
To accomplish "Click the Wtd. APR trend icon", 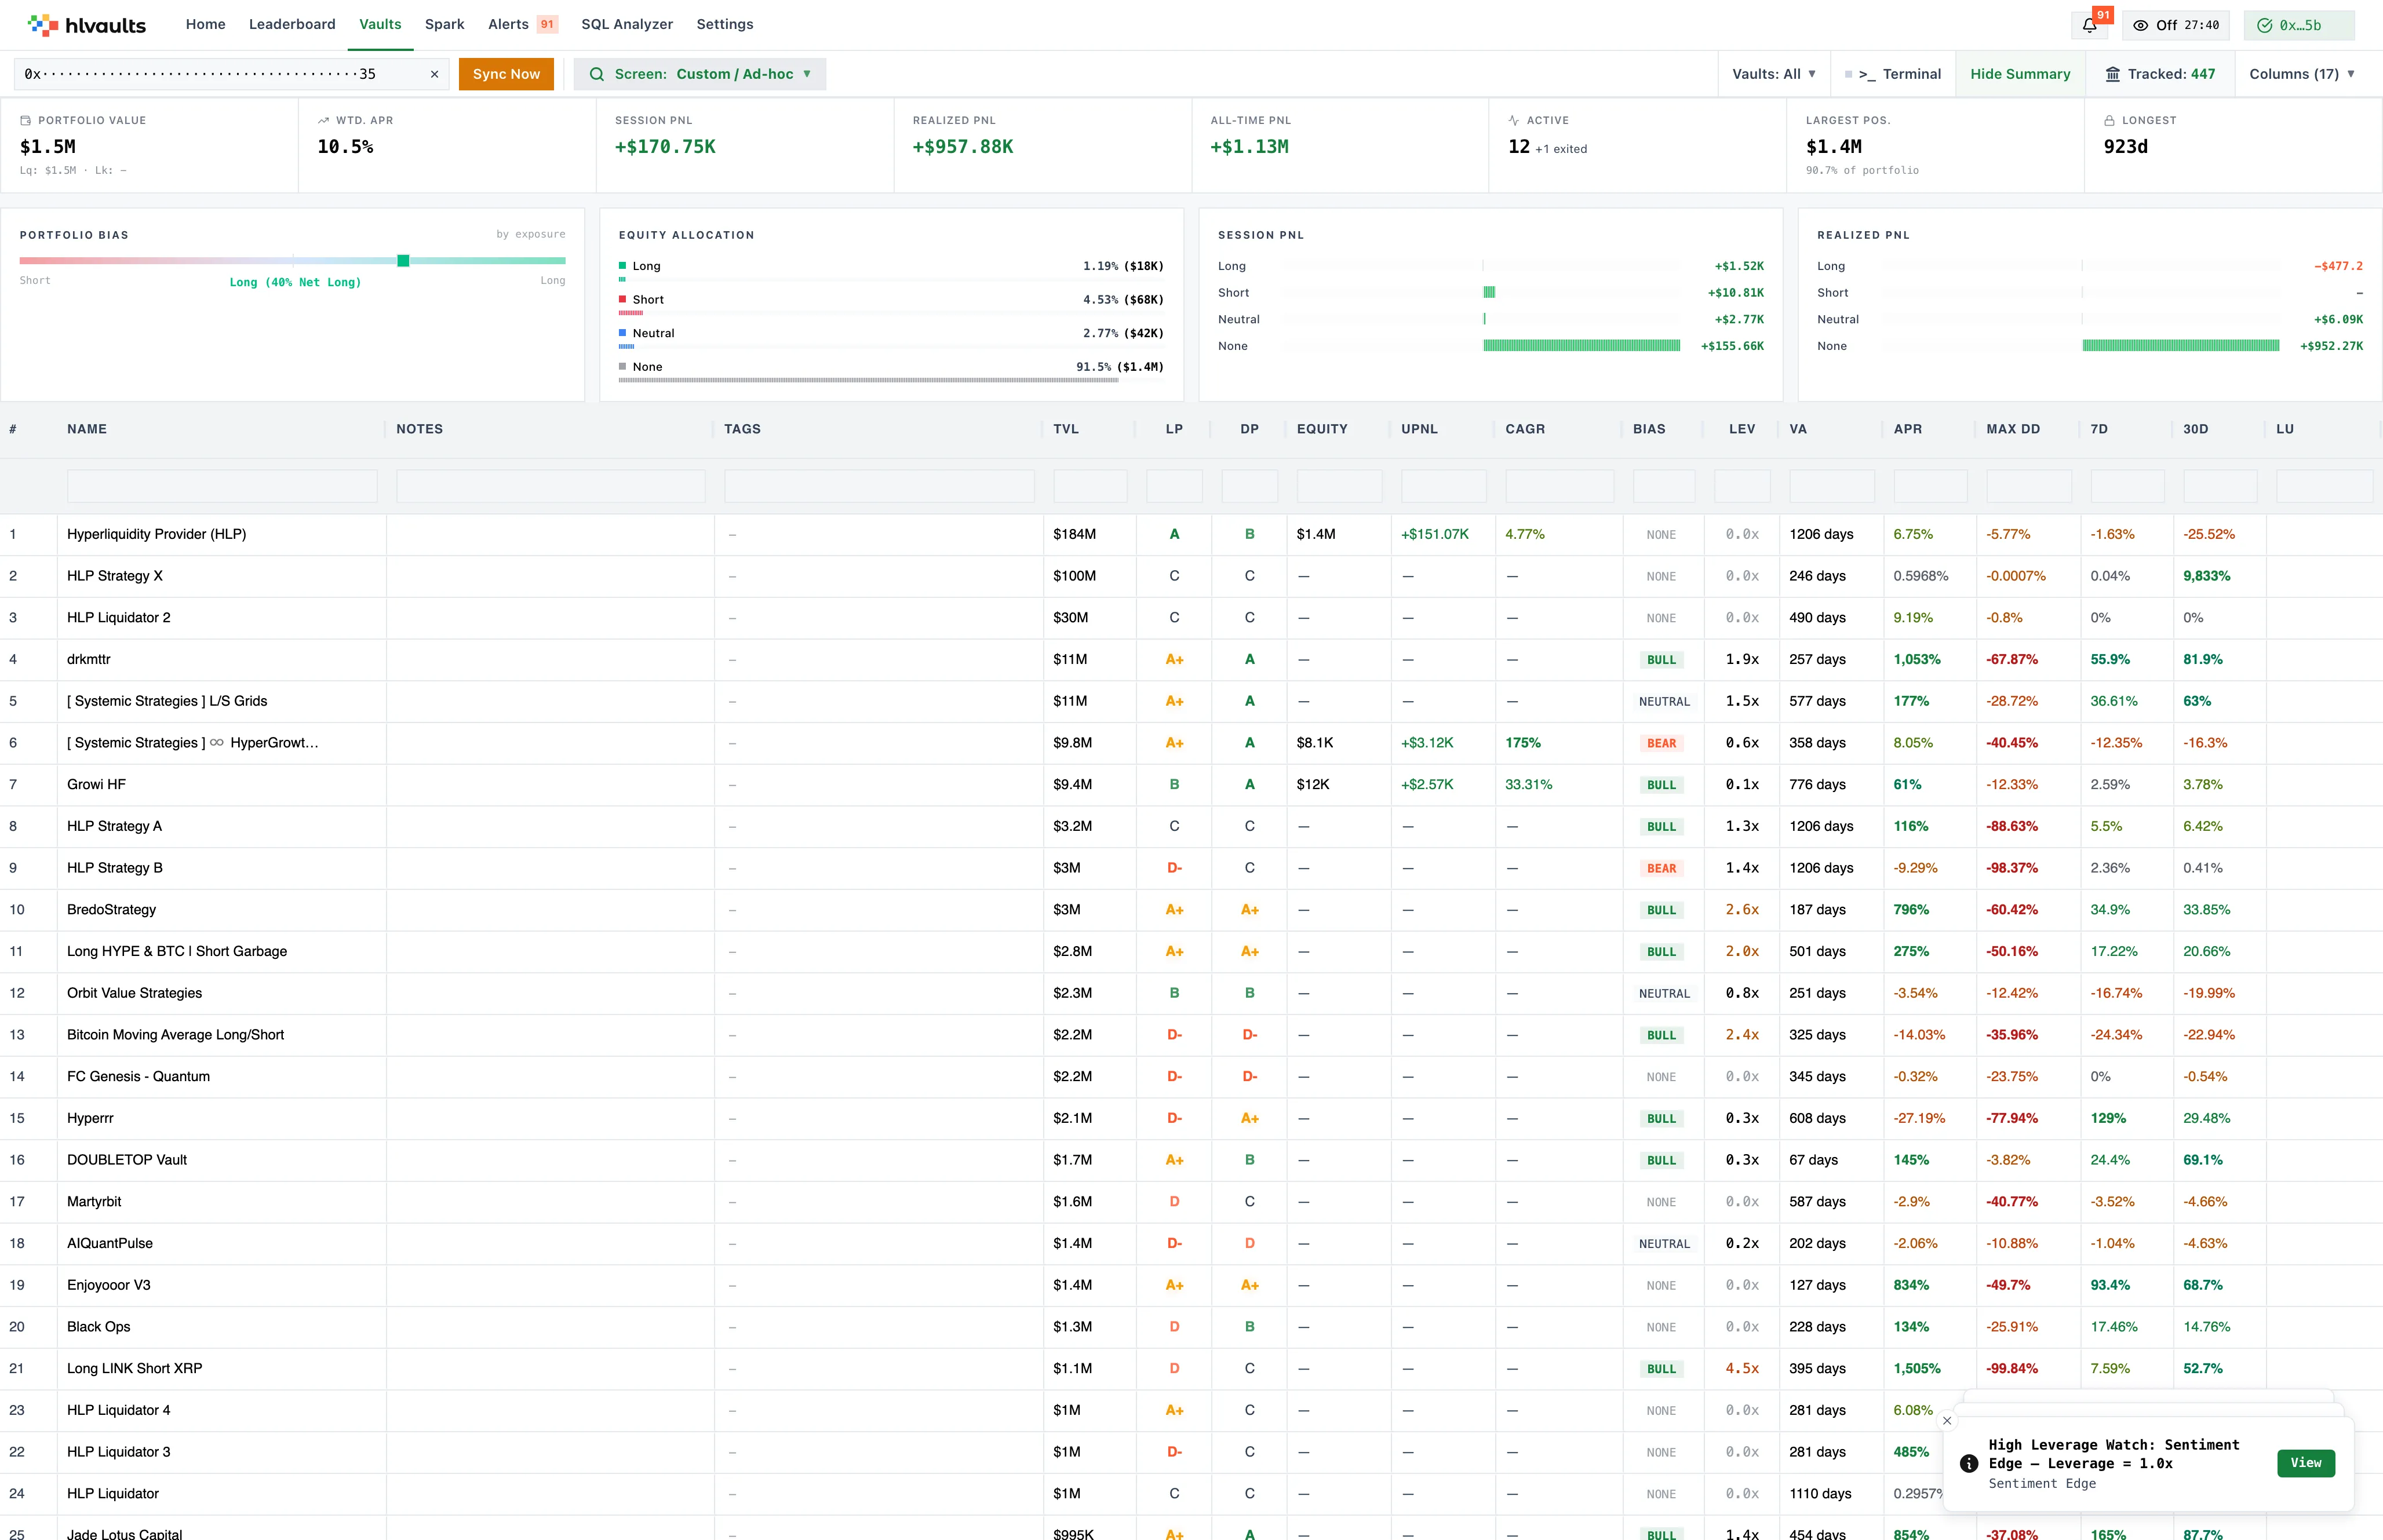I will (323, 120).
